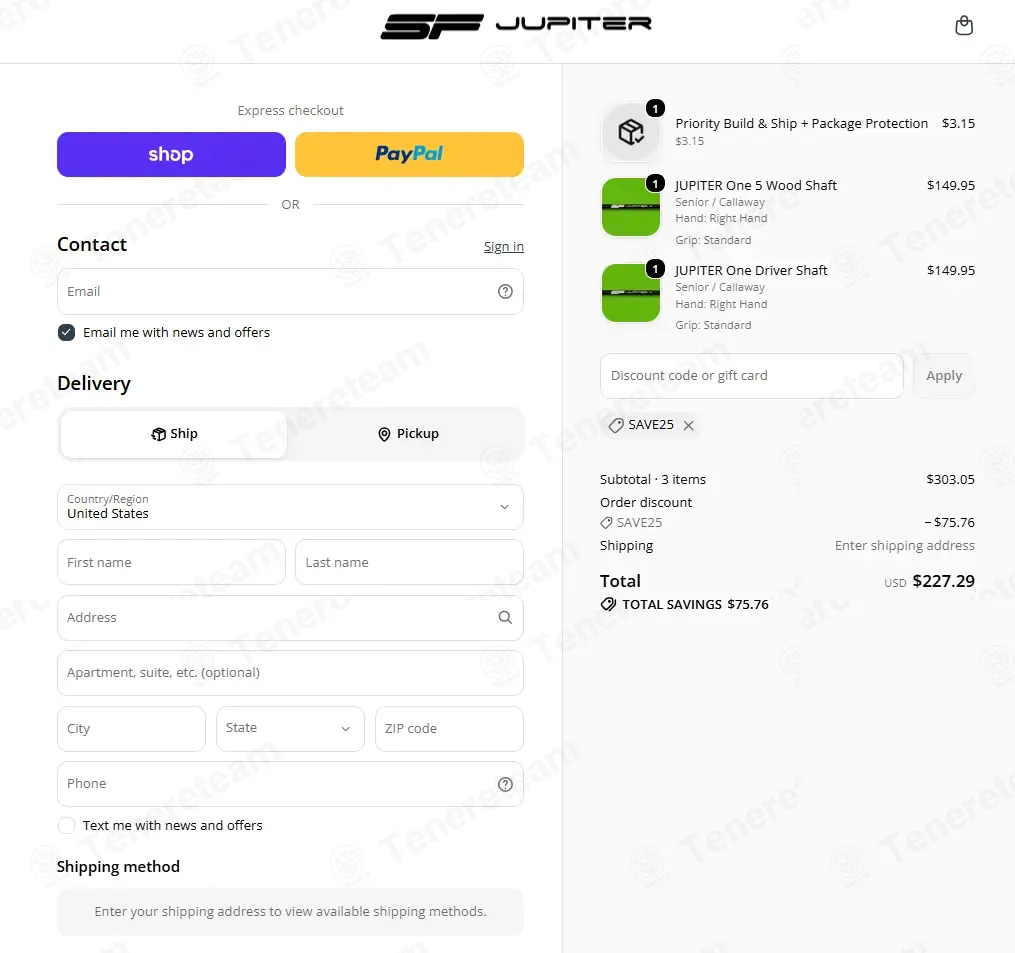Switch to the Pickup delivery tab
The height and width of the screenshot is (953, 1015).
pyautogui.click(x=408, y=434)
